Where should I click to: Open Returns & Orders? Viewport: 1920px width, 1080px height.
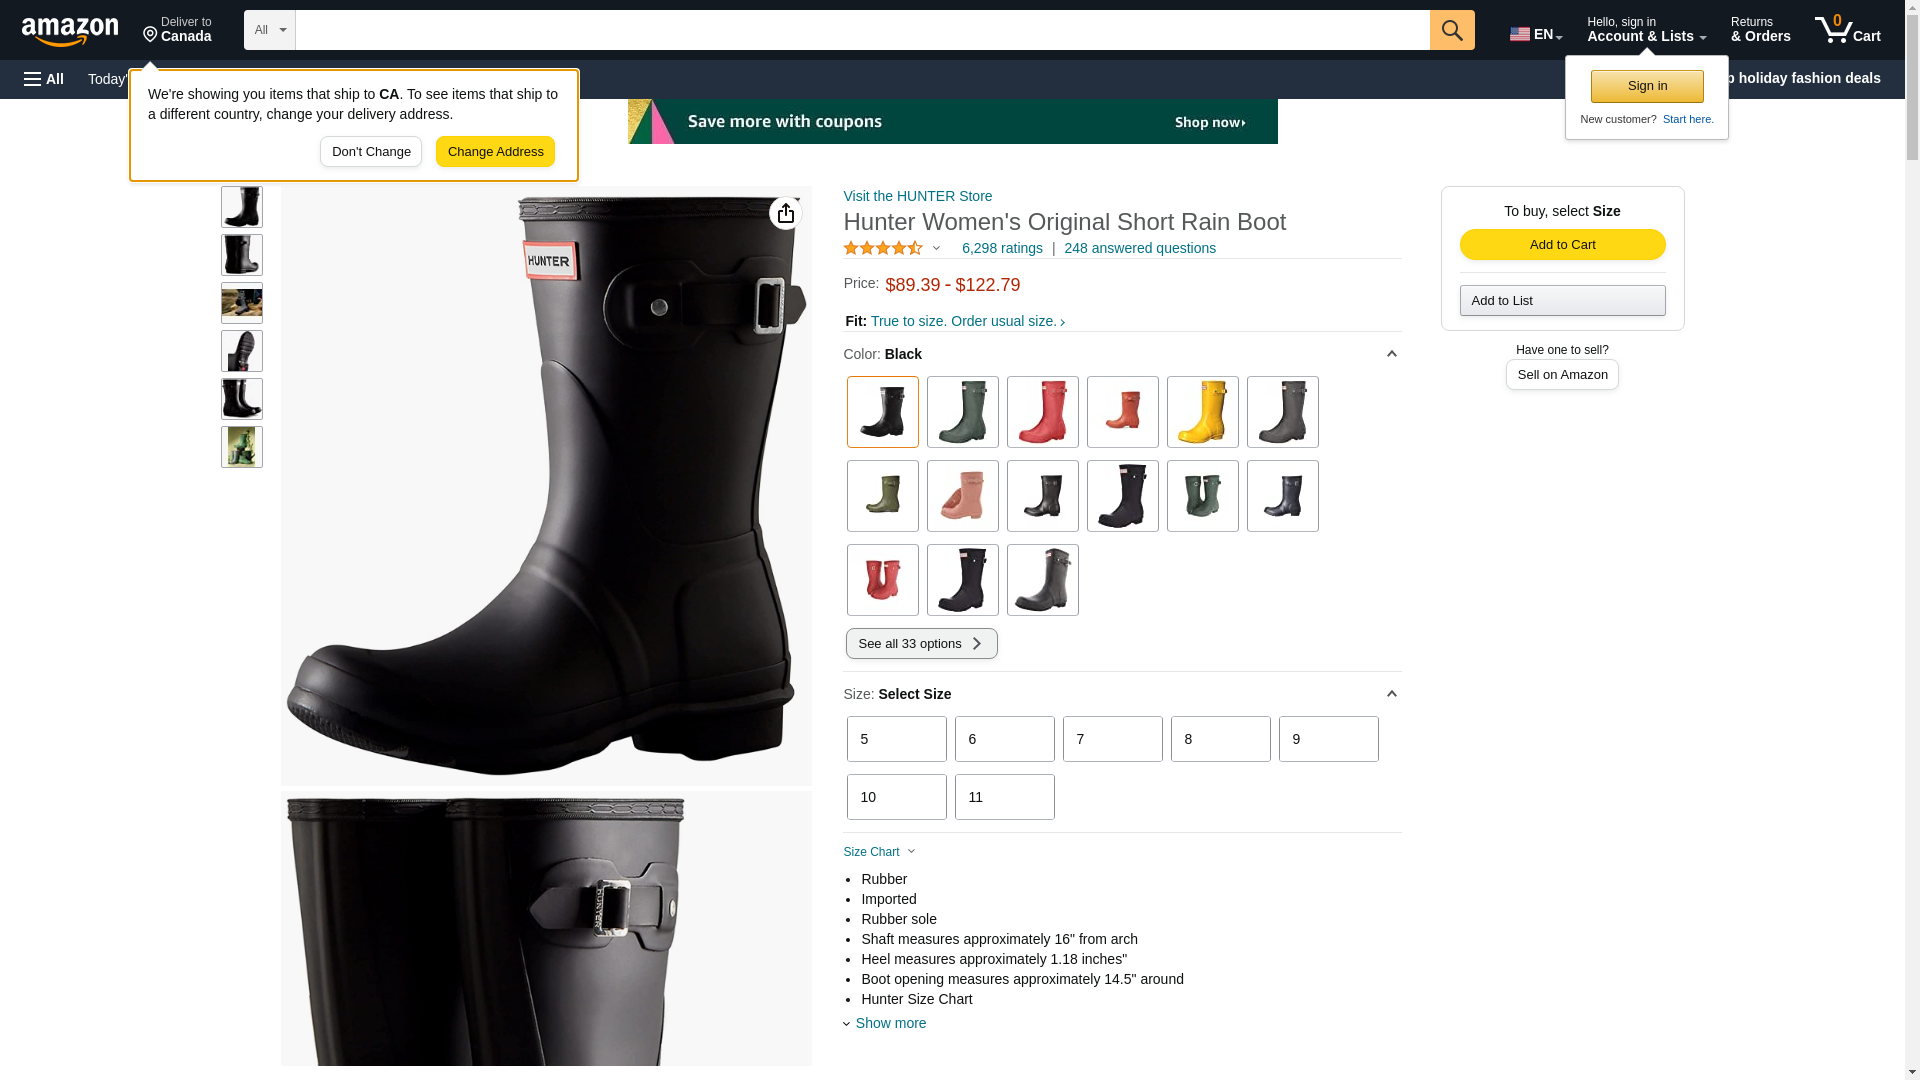coord(1760,29)
